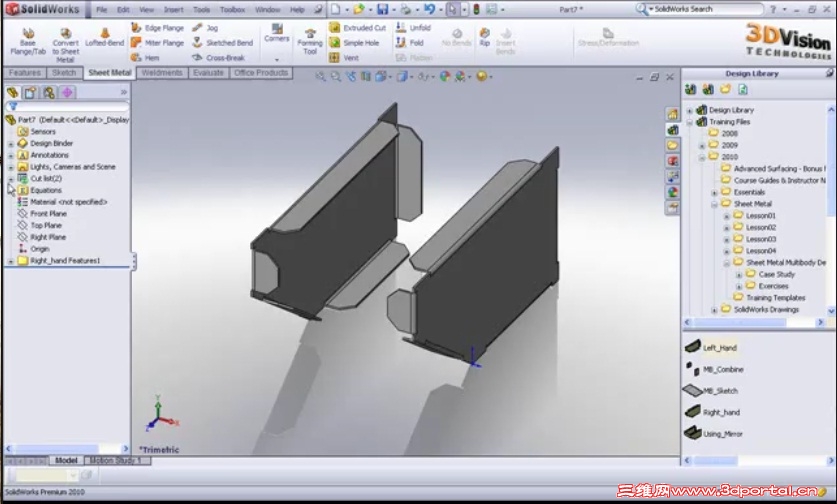Activate the Sketched Bend tool

tap(222, 43)
